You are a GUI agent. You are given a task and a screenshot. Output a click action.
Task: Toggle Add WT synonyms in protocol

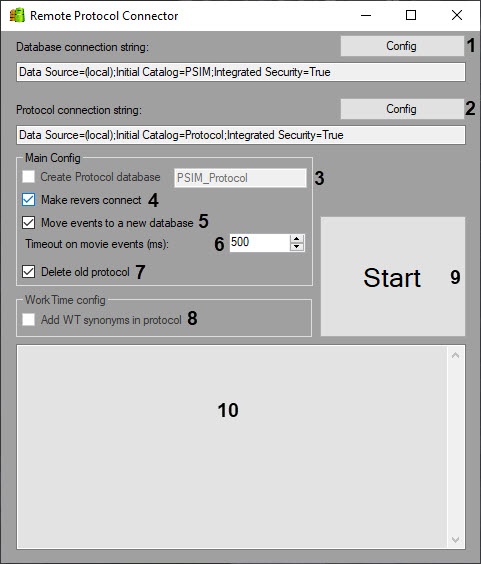[28, 319]
